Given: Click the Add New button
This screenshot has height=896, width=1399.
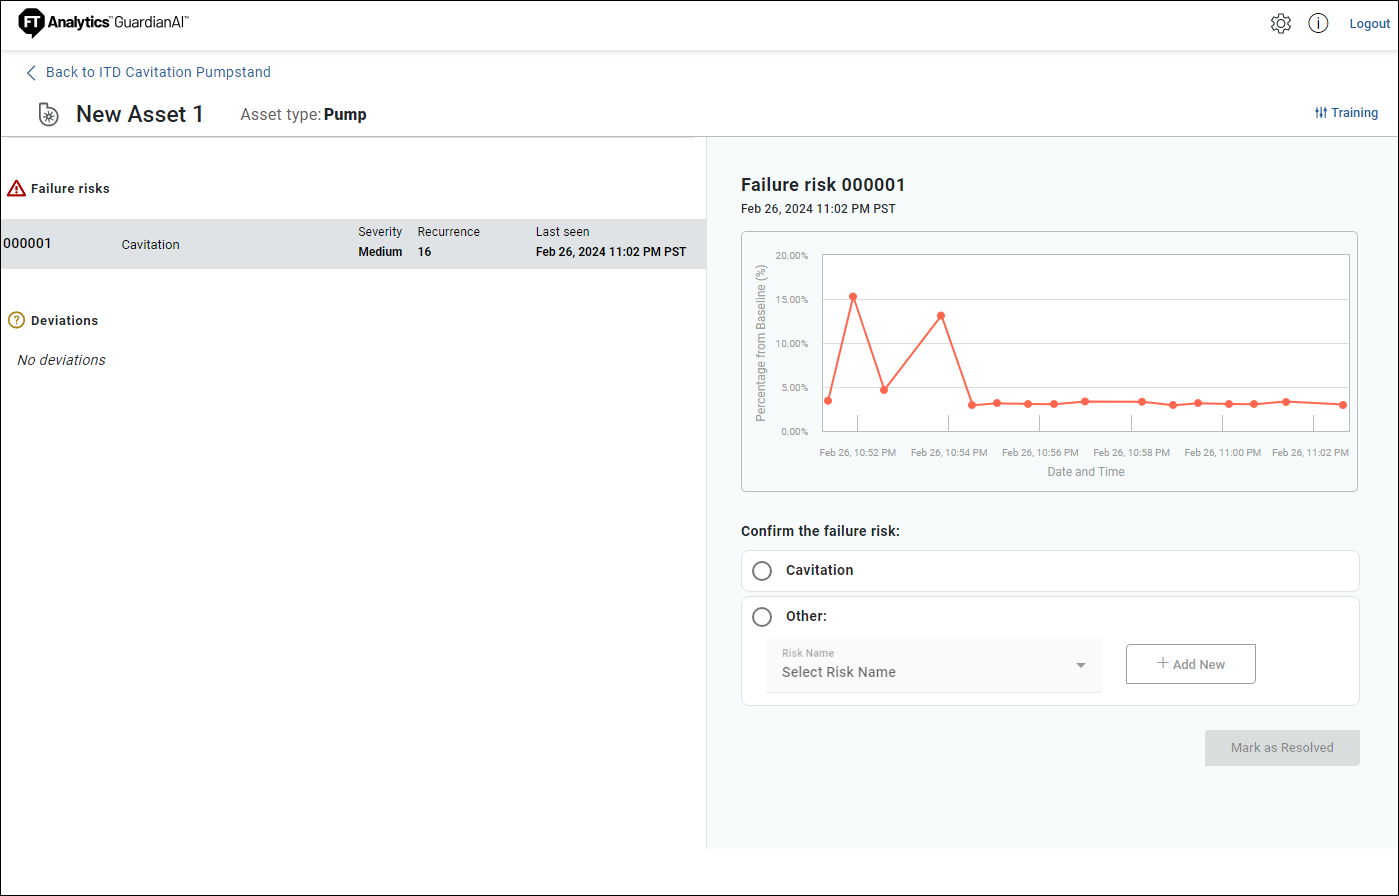Looking at the screenshot, I should click(x=1190, y=664).
